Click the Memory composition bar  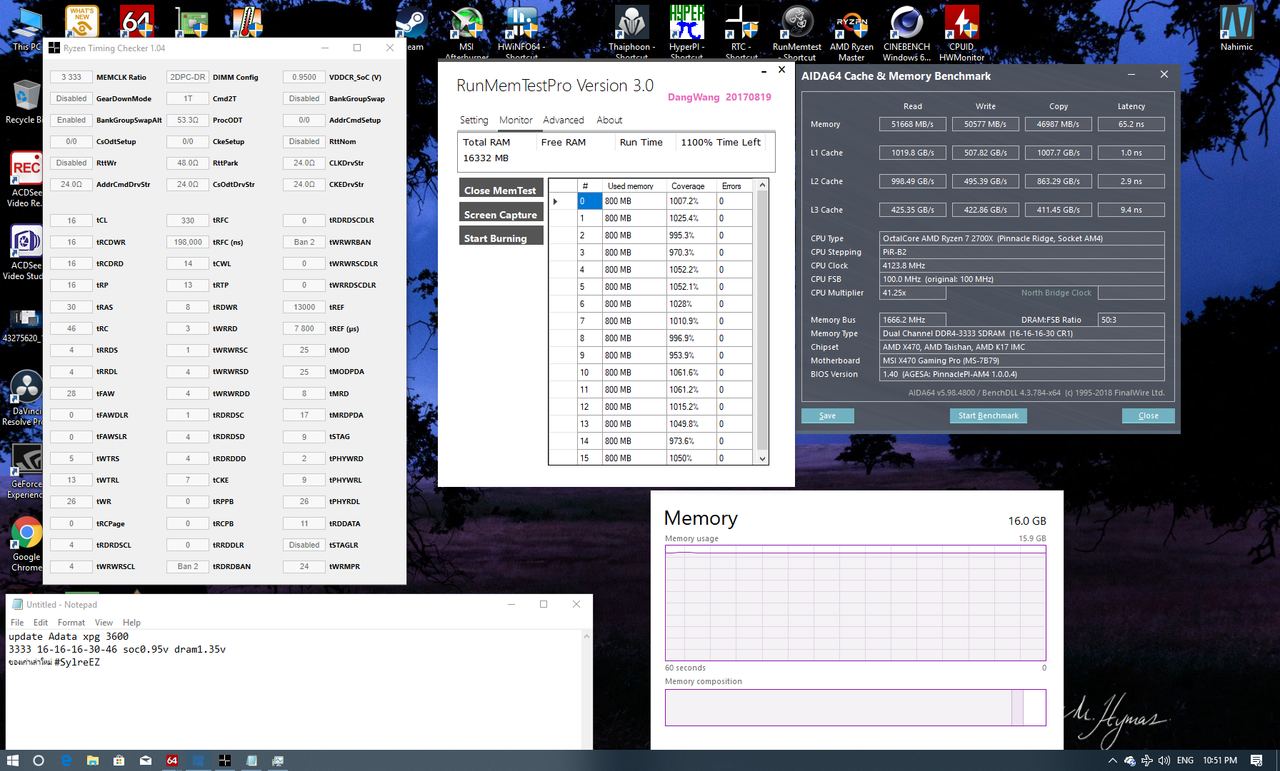tap(855, 707)
